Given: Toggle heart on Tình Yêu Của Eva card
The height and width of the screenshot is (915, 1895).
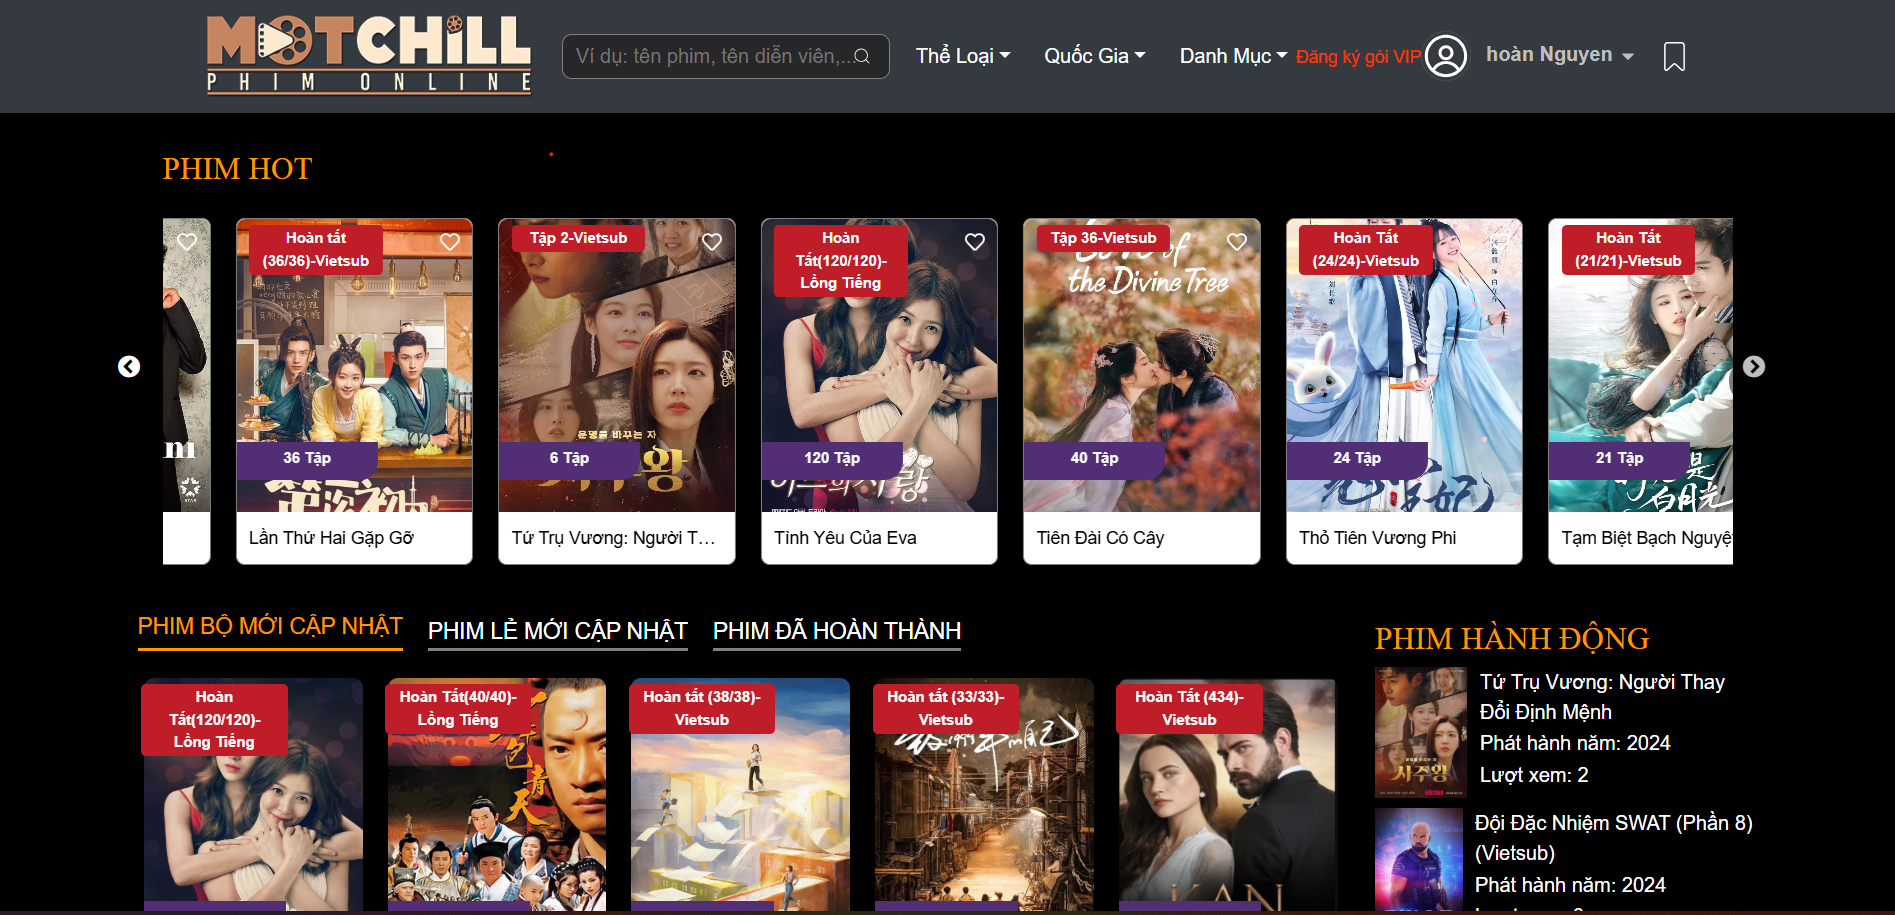Looking at the screenshot, I should [x=975, y=242].
